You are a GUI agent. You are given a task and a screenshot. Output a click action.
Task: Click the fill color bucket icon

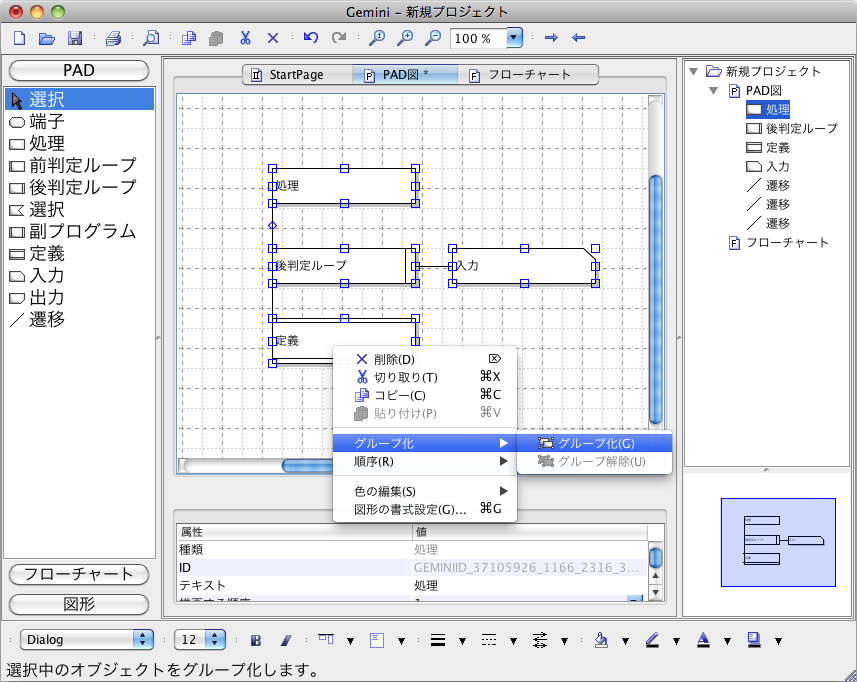pyautogui.click(x=601, y=640)
